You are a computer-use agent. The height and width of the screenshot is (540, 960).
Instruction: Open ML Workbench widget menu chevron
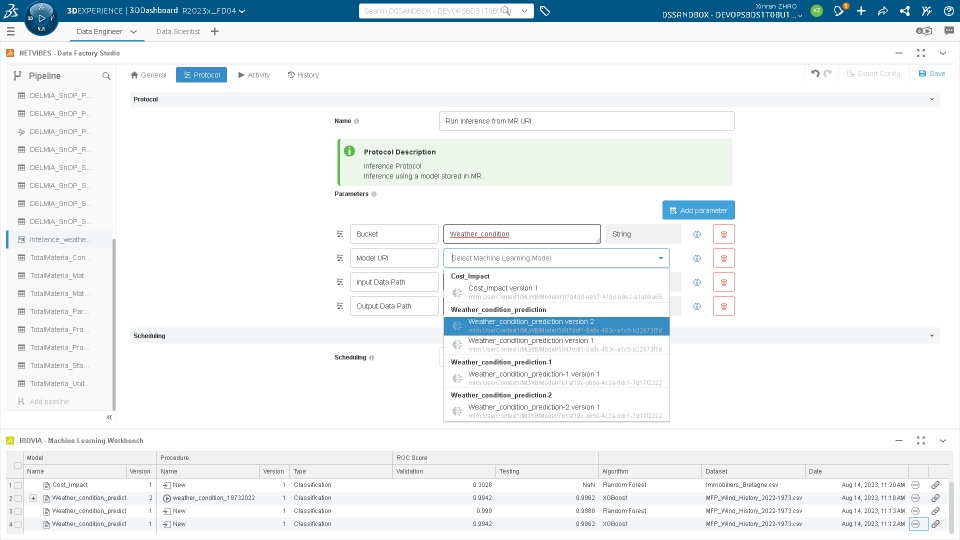[943, 440]
